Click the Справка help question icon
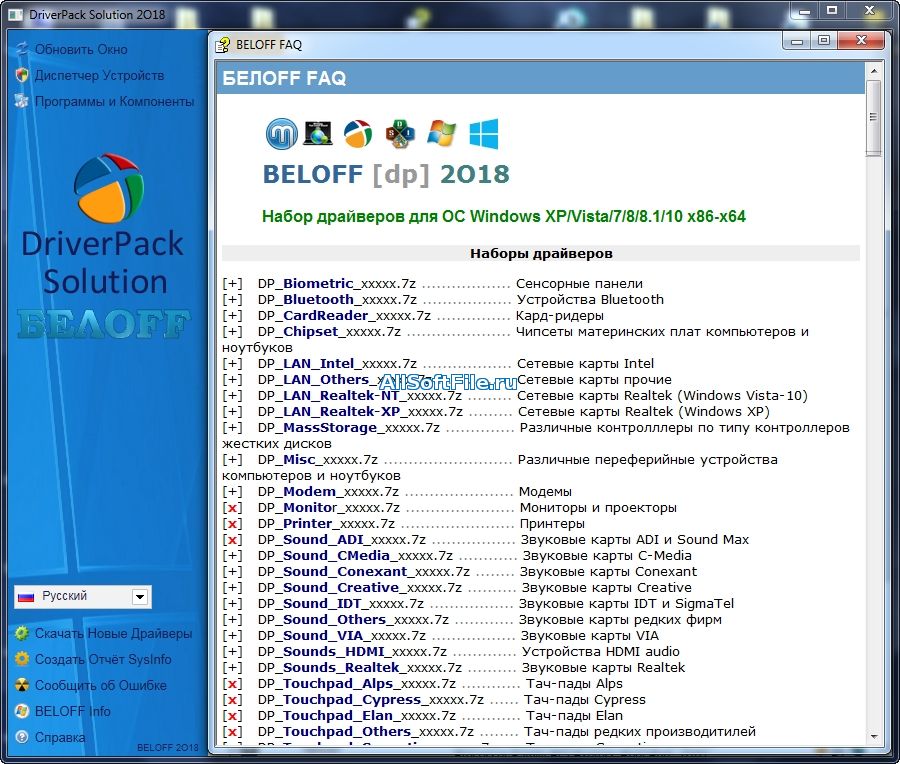900x764 pixels. [x=22, y=736]
